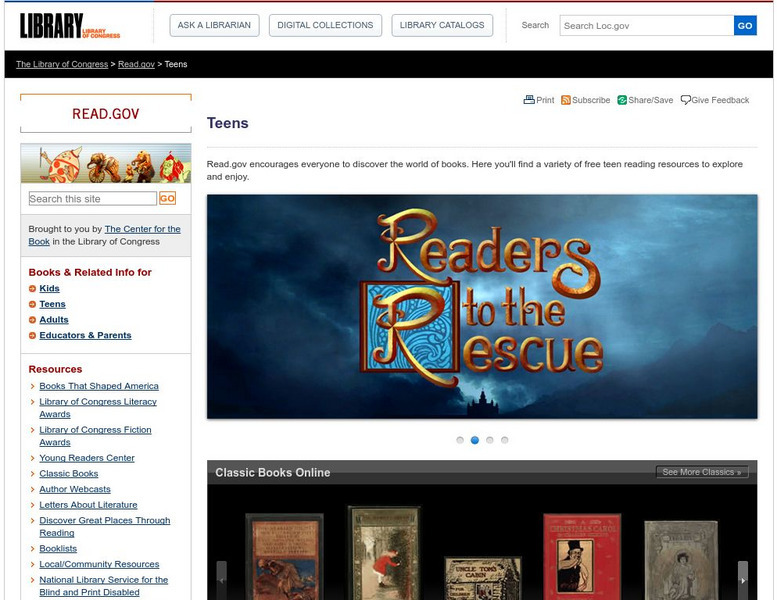Screen dimensions: 777x600
Task: Show the first carousel slide via its dot
Action: coord(460,440)
